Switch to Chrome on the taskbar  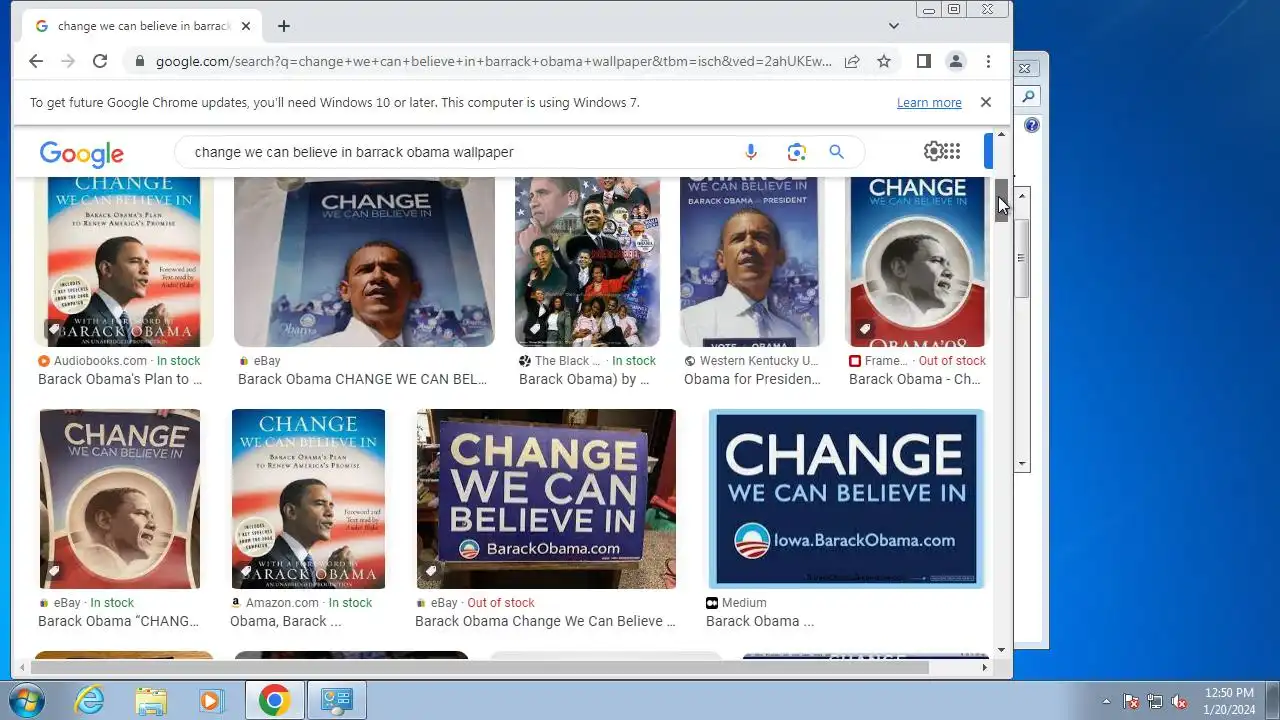(274, 700)
